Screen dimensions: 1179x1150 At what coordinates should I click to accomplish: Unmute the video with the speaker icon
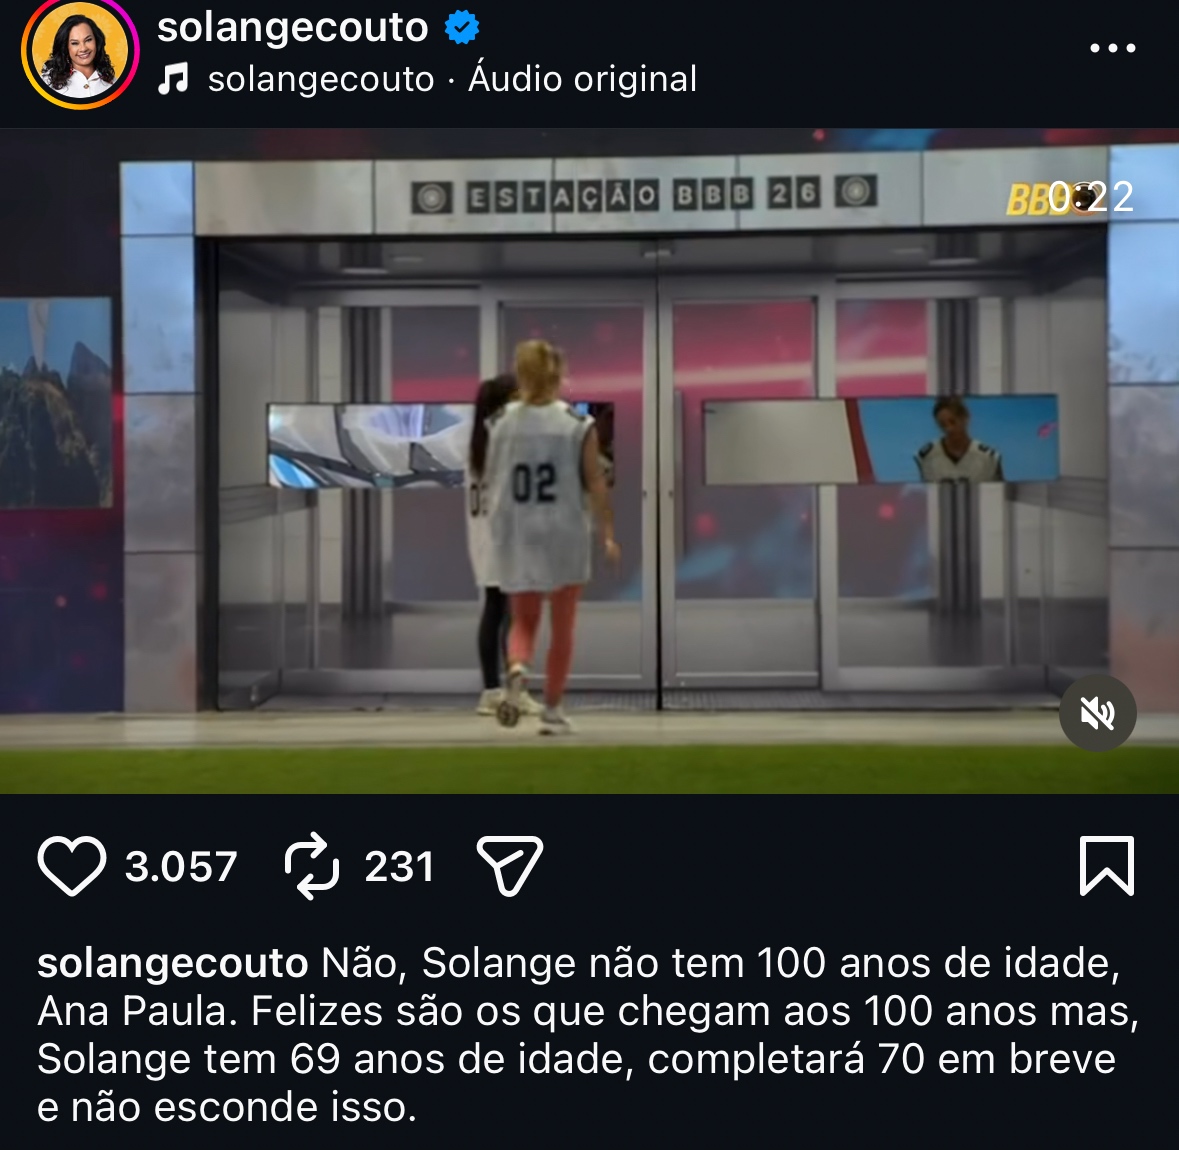point(1097,713)
